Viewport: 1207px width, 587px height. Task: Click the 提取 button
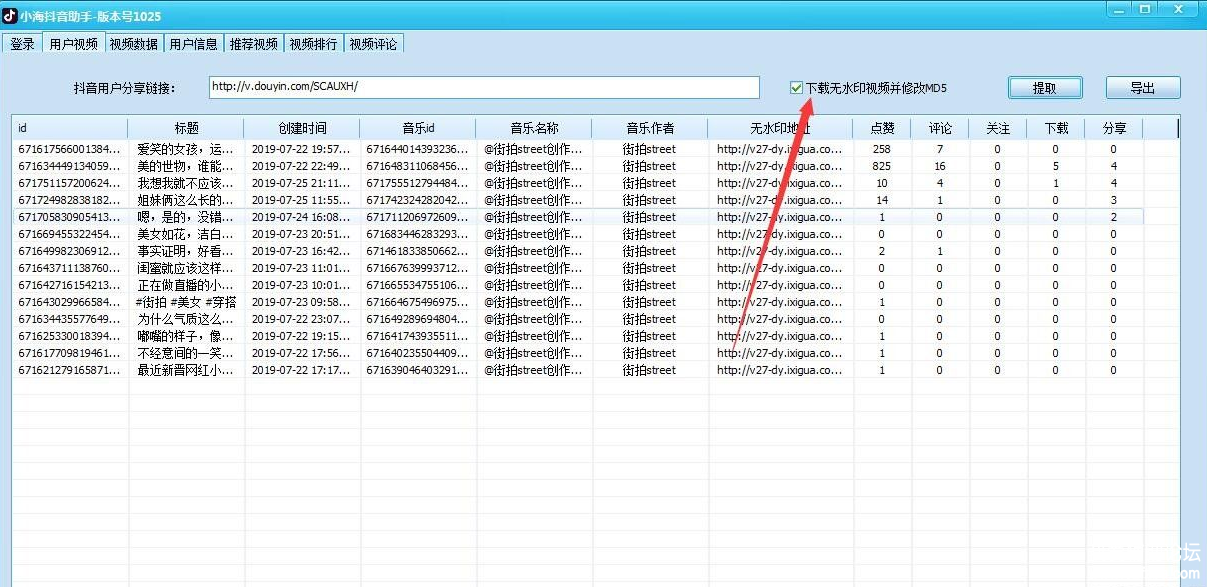(x=1044, y=88)
